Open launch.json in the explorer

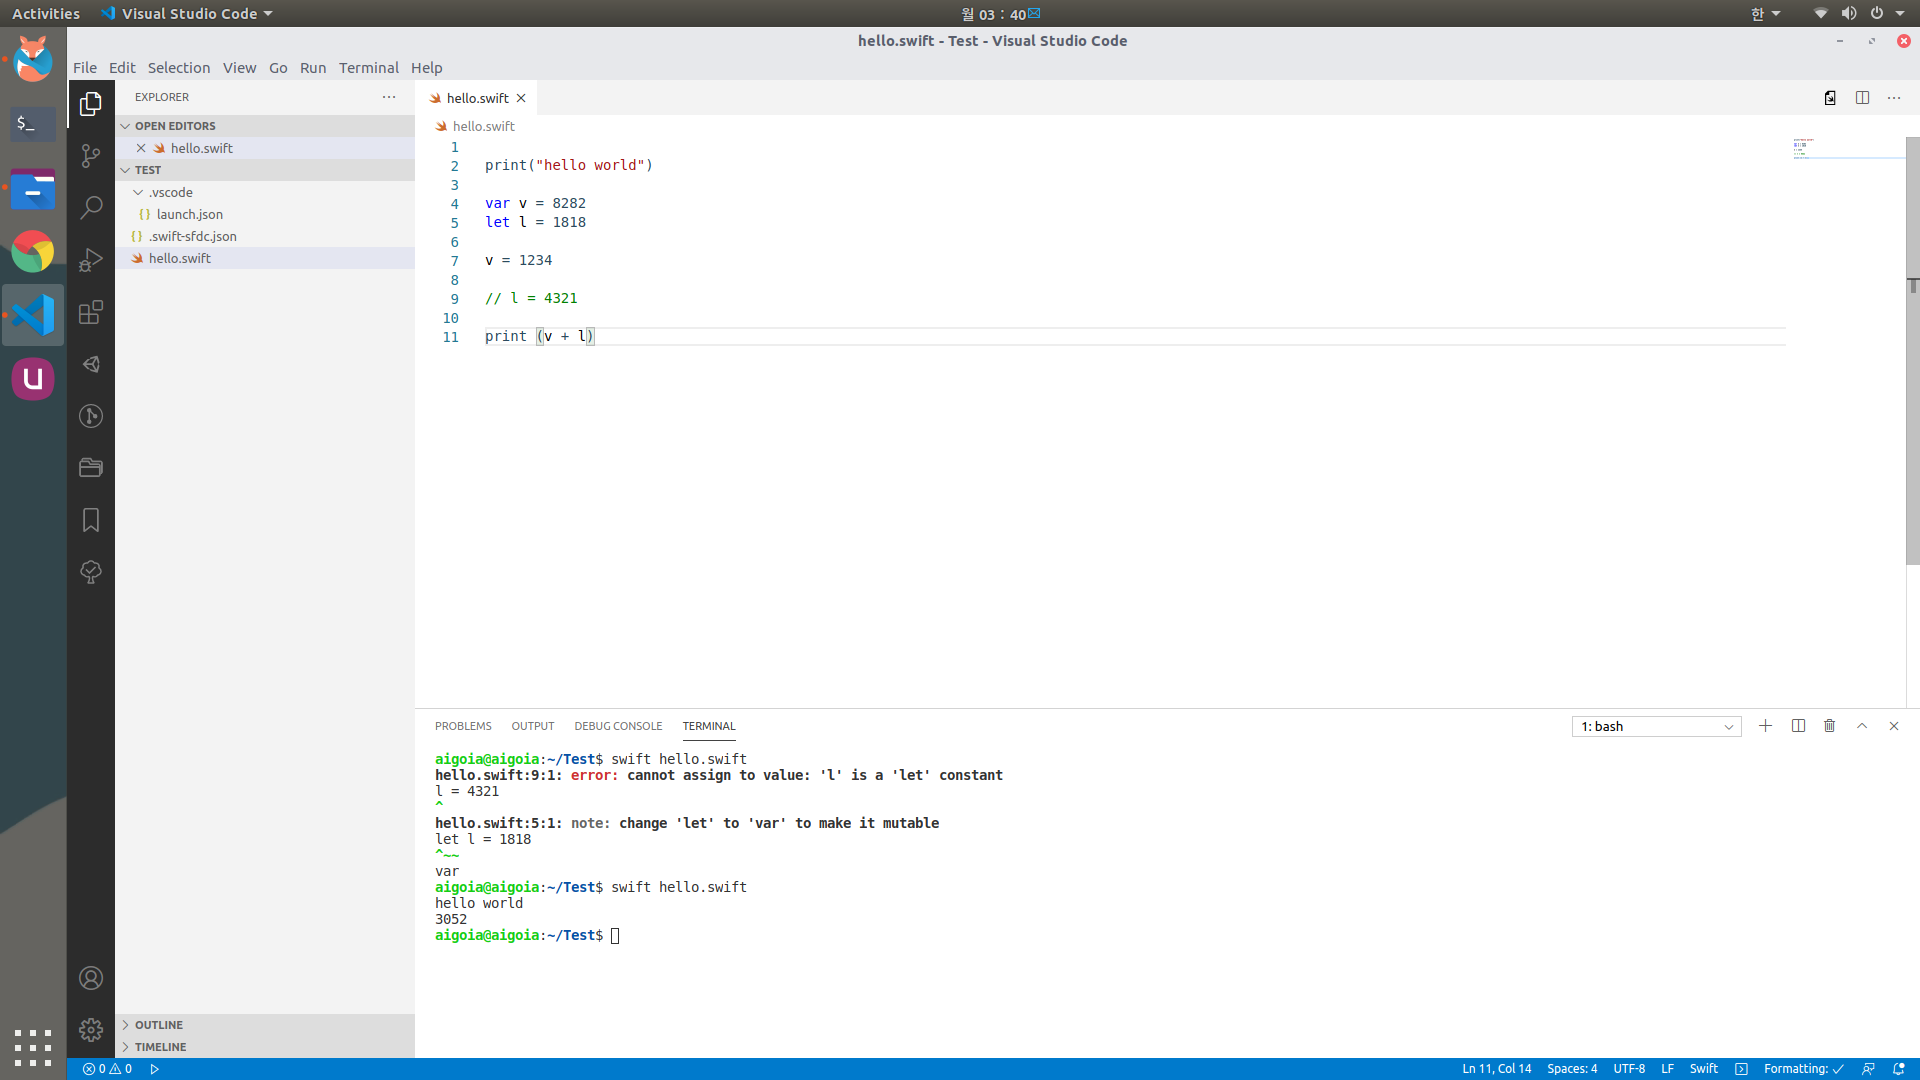(x=189, y=214)
